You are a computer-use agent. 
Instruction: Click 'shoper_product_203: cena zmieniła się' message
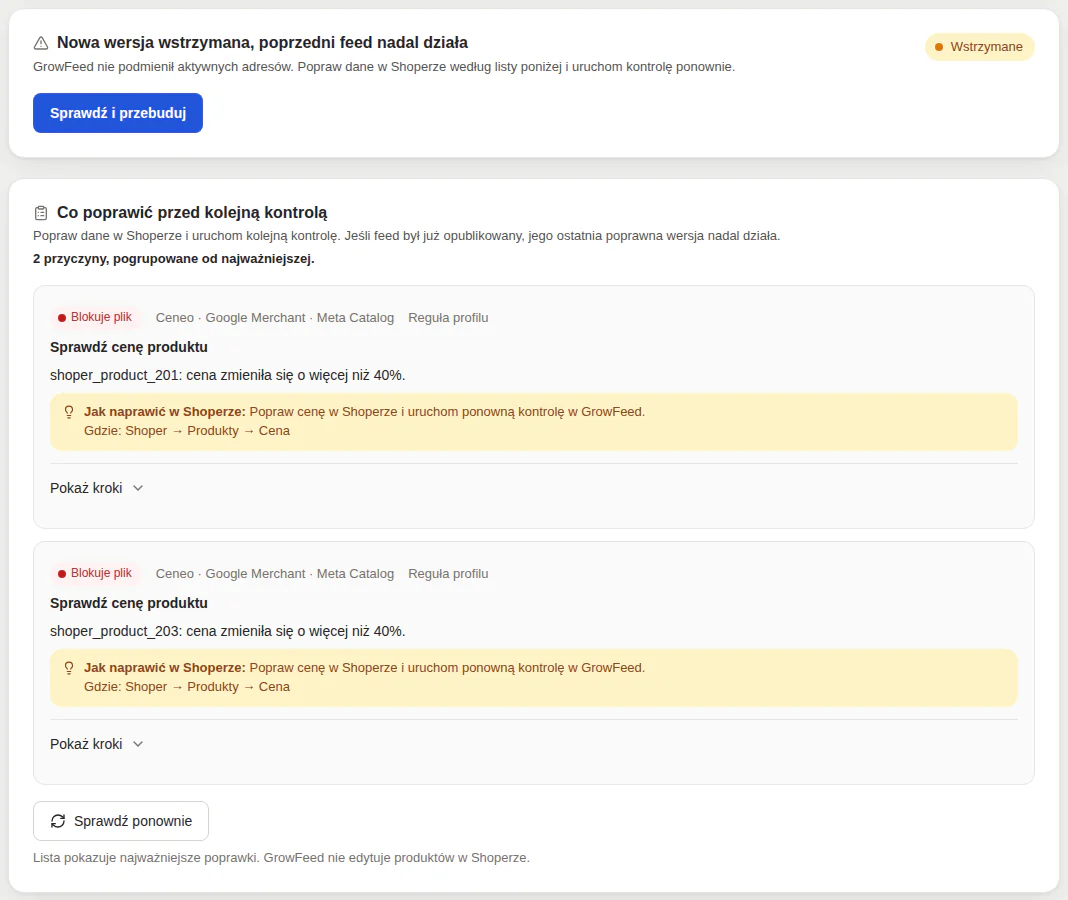227,632
